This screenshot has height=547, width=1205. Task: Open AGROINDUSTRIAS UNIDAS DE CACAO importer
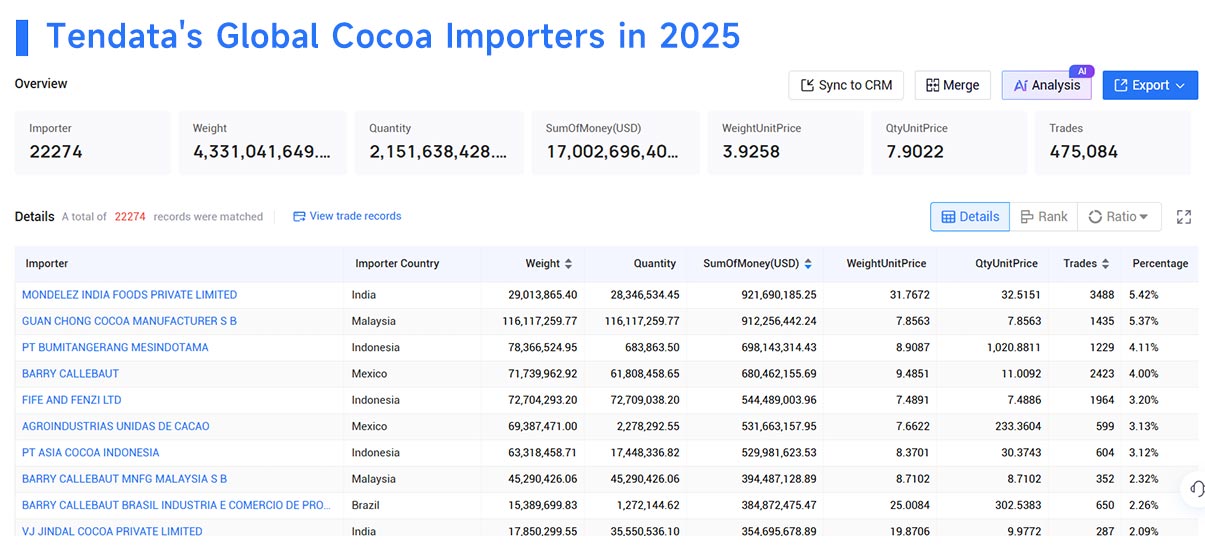tap(116, 426)
